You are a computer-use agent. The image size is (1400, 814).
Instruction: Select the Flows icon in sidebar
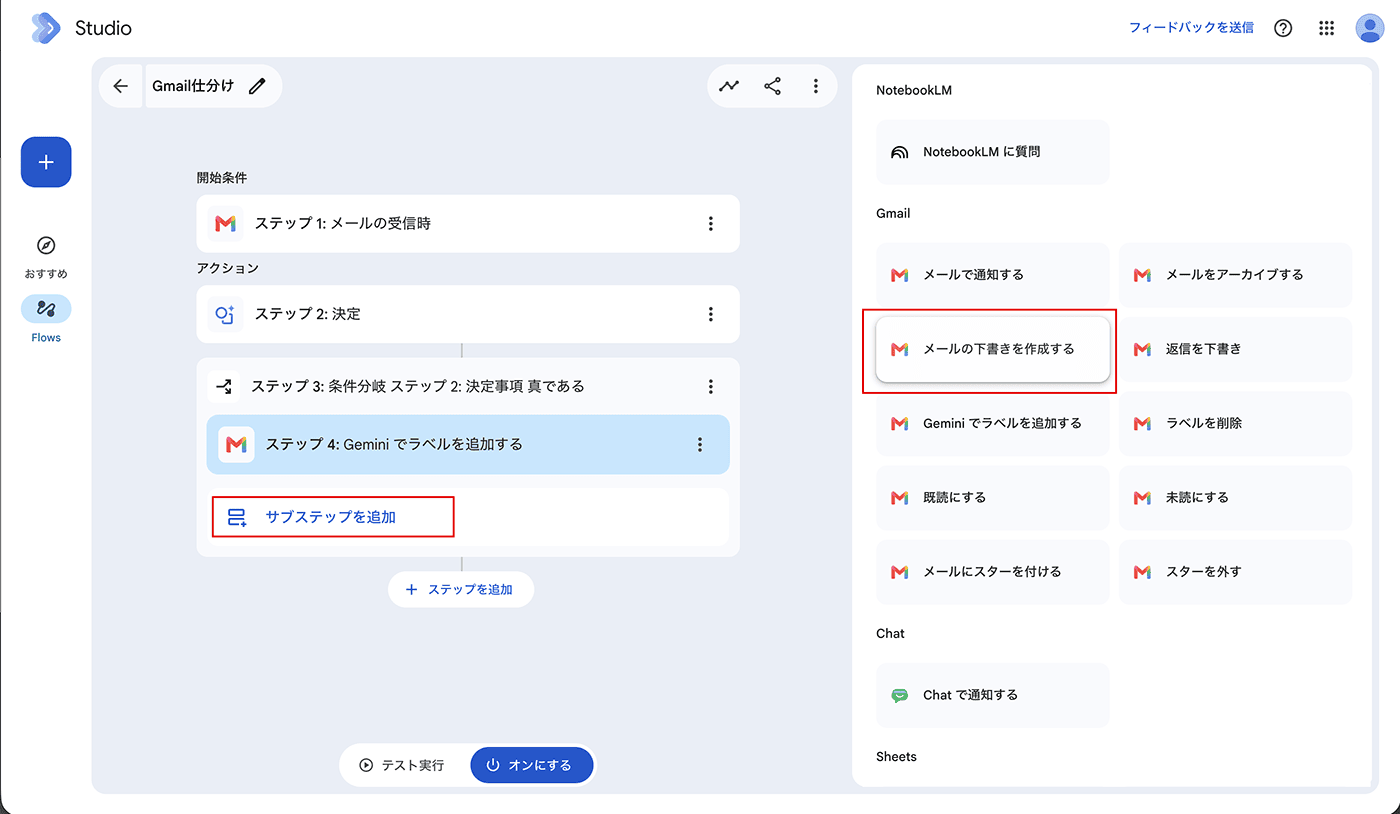click(x=46, y=309)
